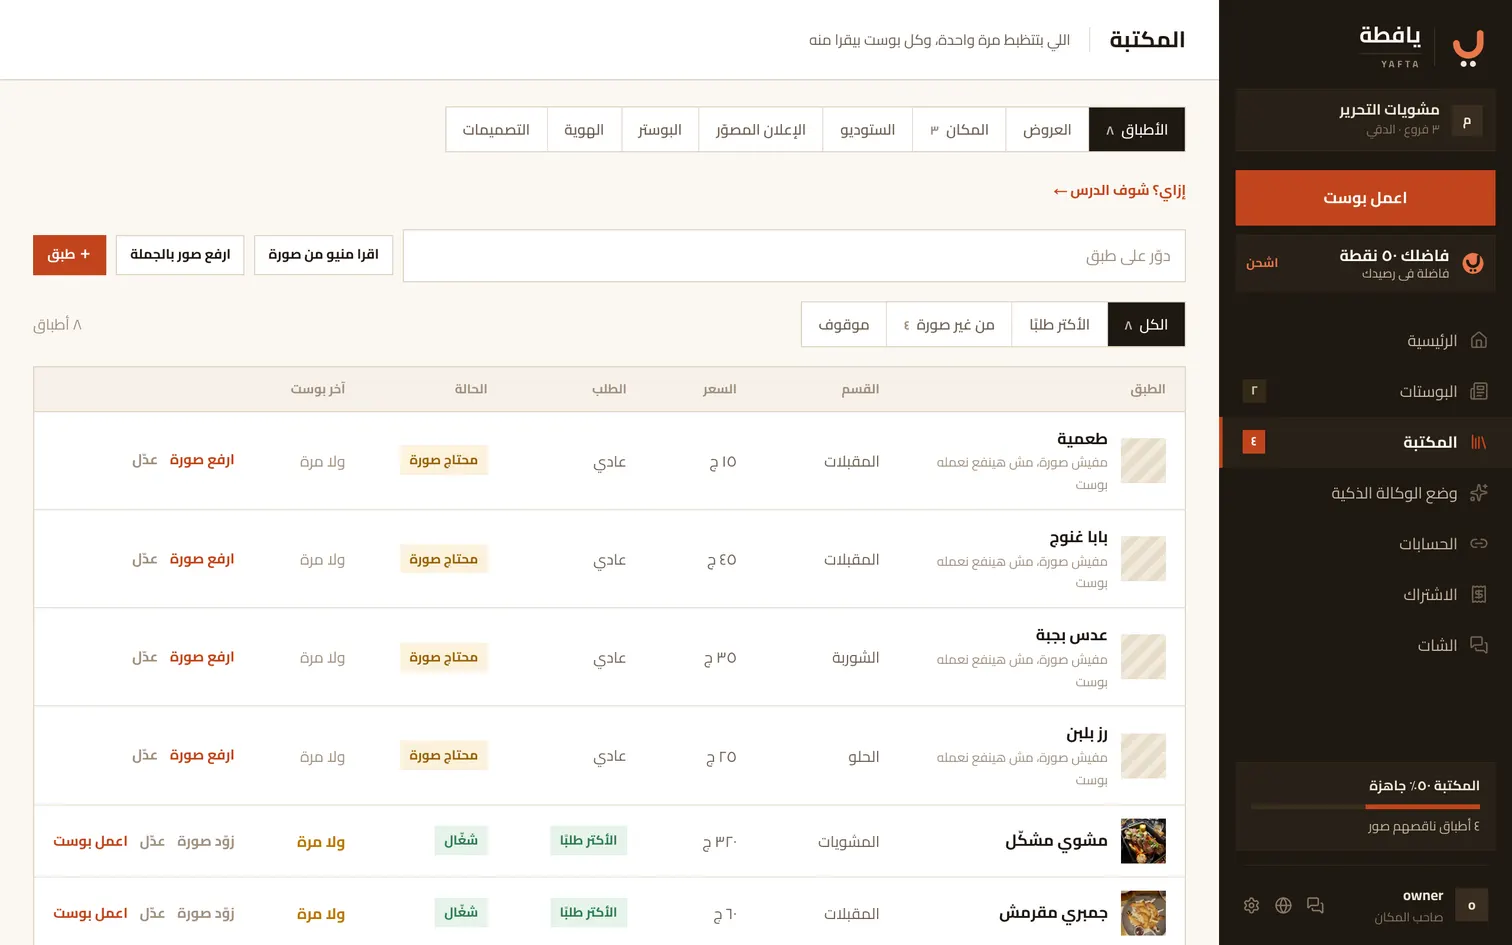The height and width of the screenshot is (945, 1512).
Task: Click the price ٢٥ ج in رز بلبن row
Action: (x=722, y=757)
